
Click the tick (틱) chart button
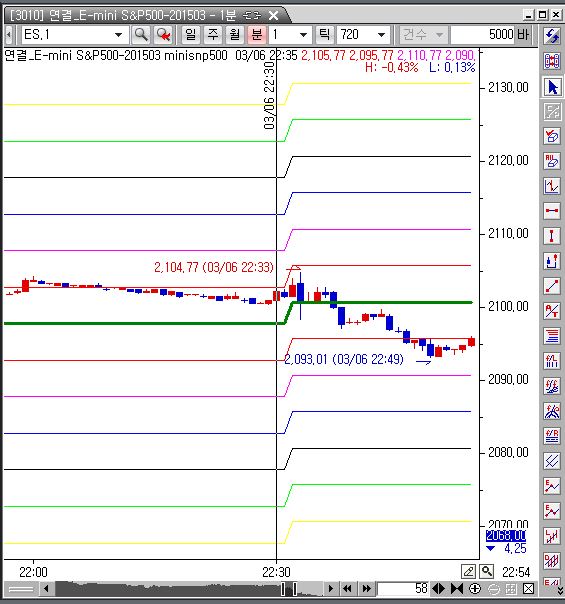[325, 35]
